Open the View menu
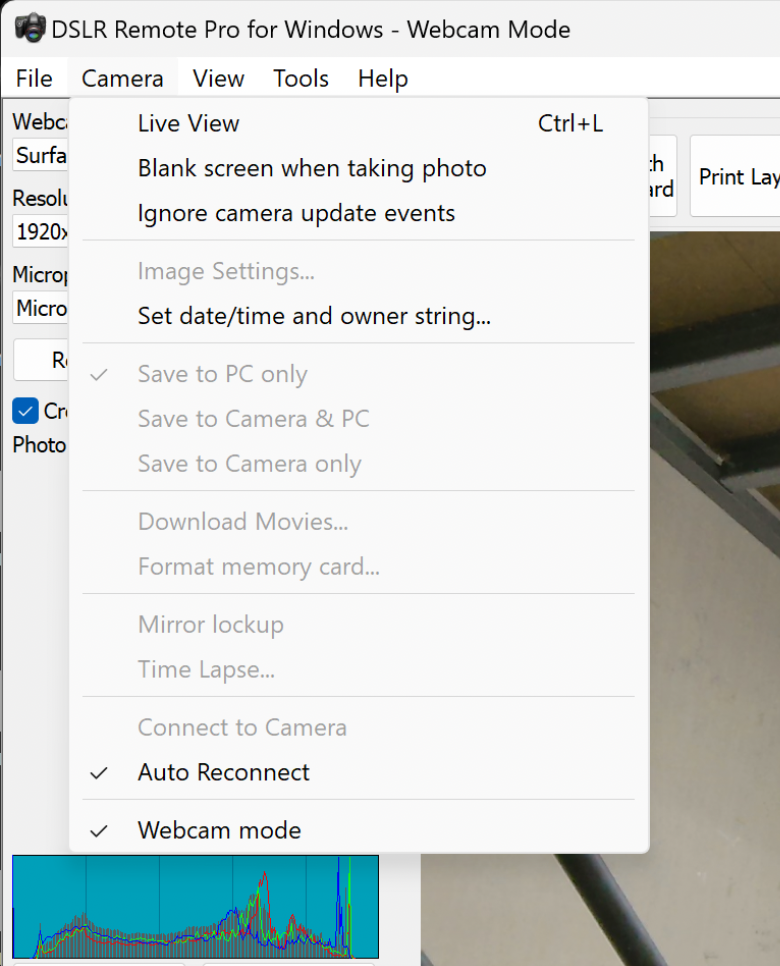The height and width of the screenshot is (966, 780). [218, 78]
